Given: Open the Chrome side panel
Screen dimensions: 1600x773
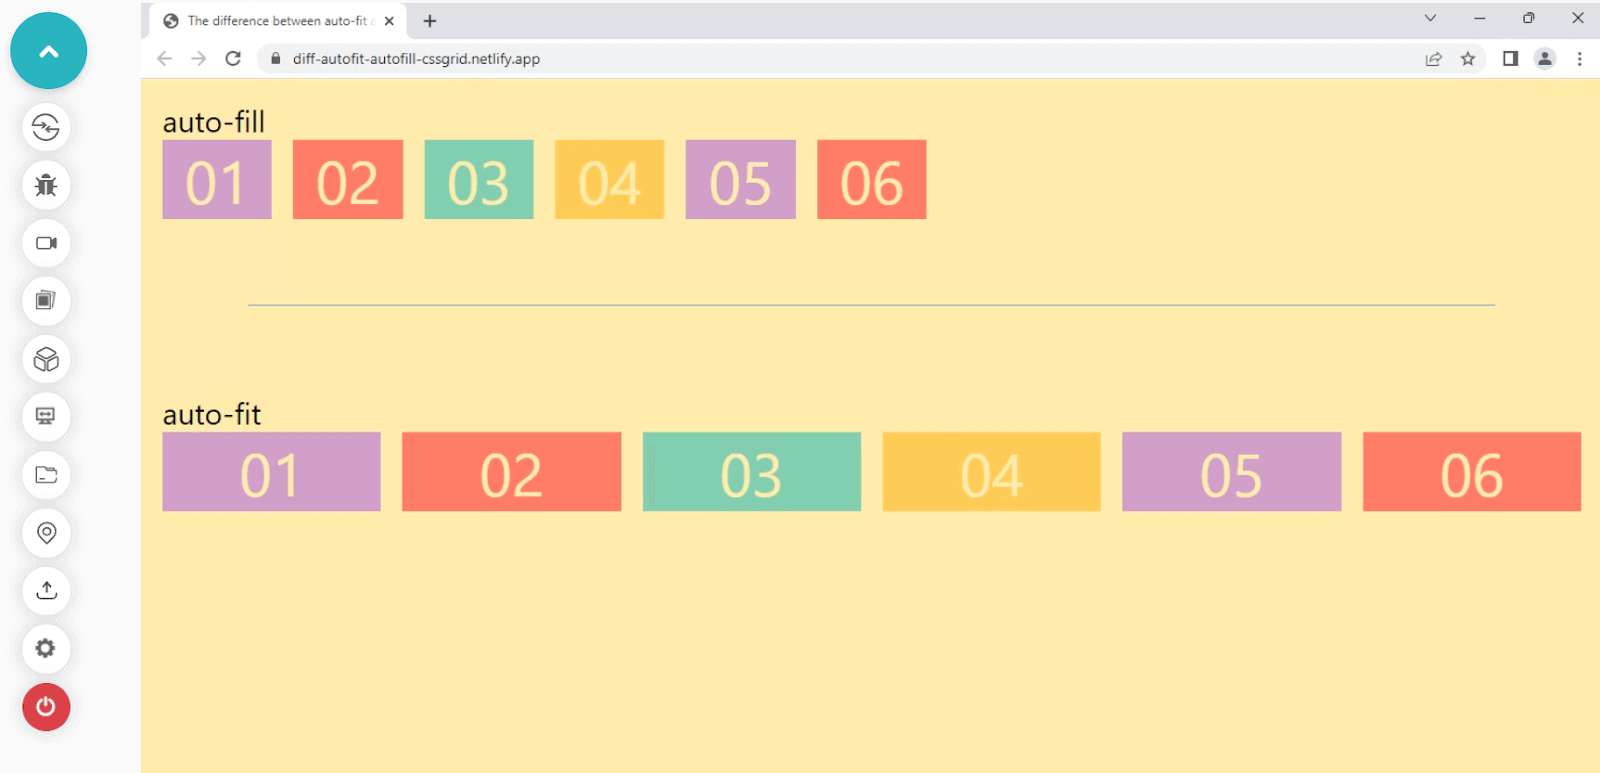Looking at the screenshot, I should (x=1510, y=59).
